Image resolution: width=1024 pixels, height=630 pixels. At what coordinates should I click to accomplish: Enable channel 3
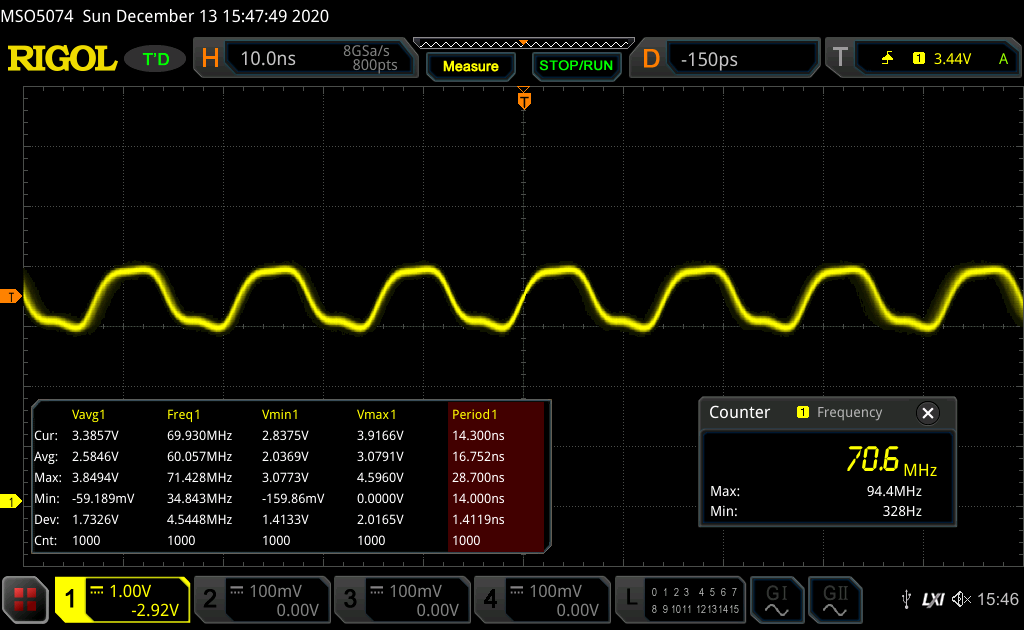click(x=400, y=599)
